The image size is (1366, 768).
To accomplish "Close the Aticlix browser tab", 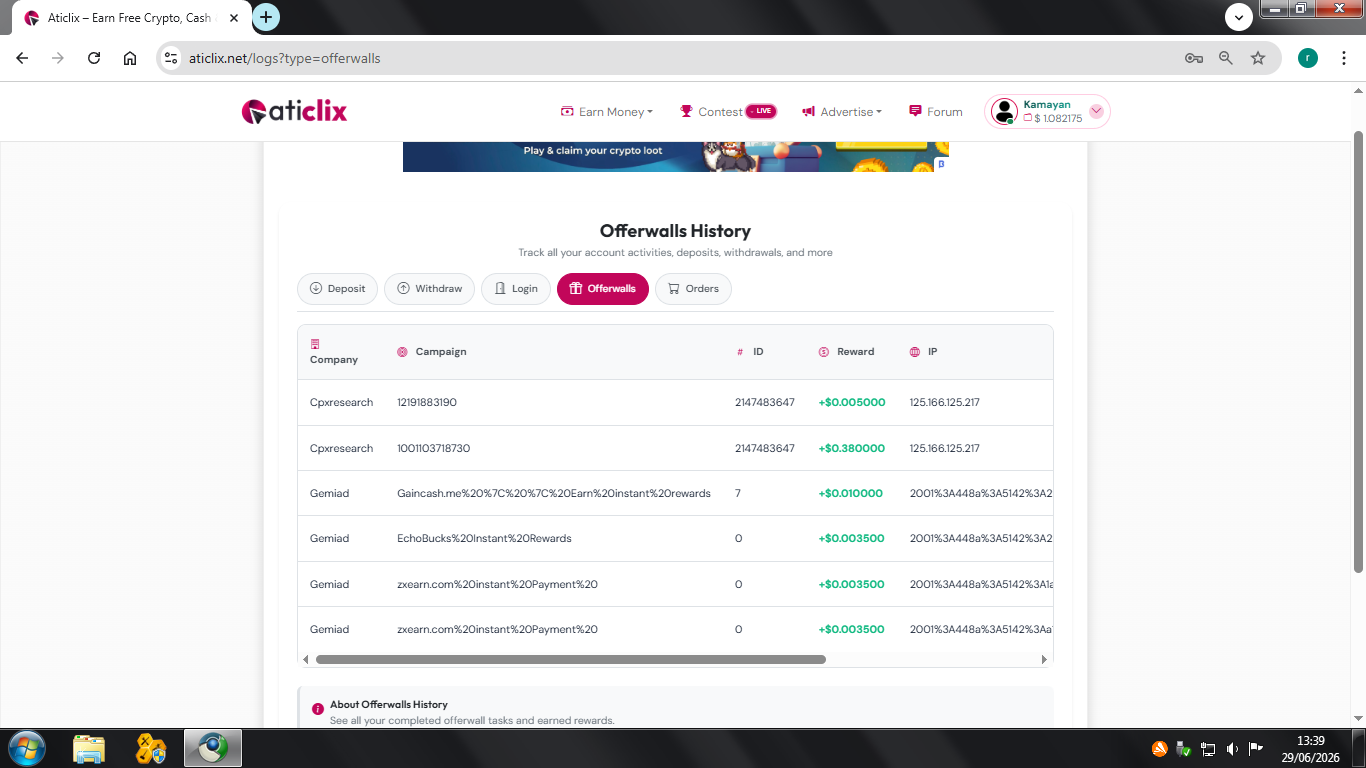I will click(x=234, y=18).
